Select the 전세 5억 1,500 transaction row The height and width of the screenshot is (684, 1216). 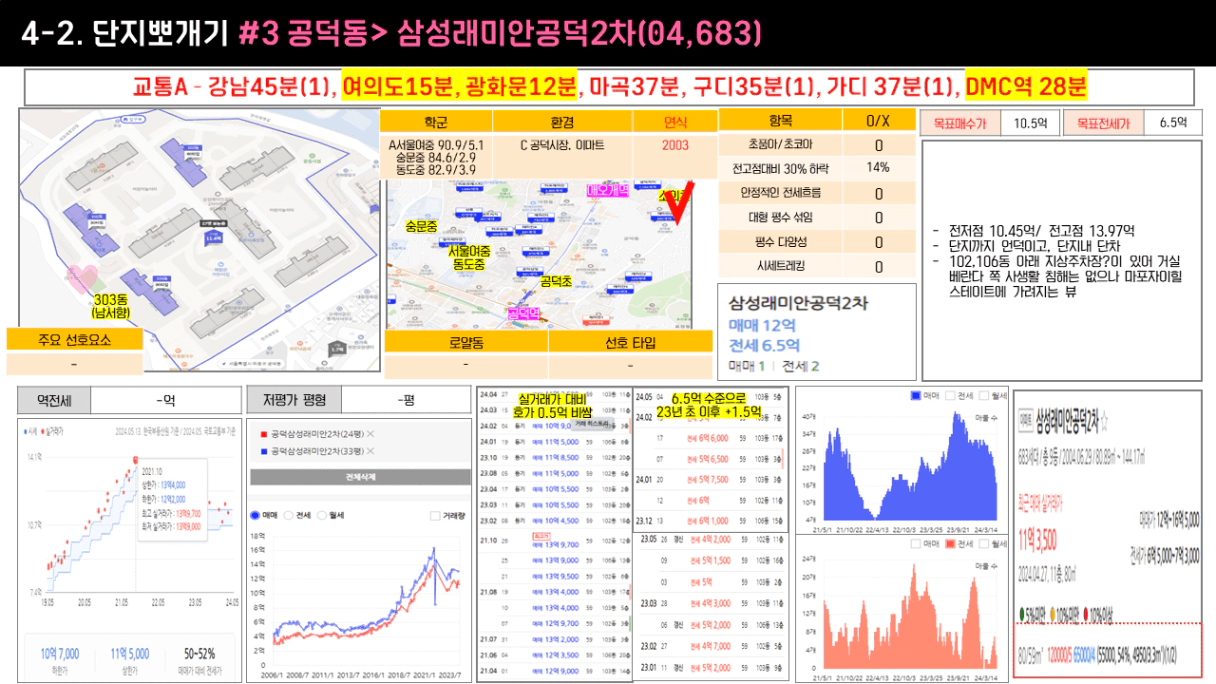[712, 561]
